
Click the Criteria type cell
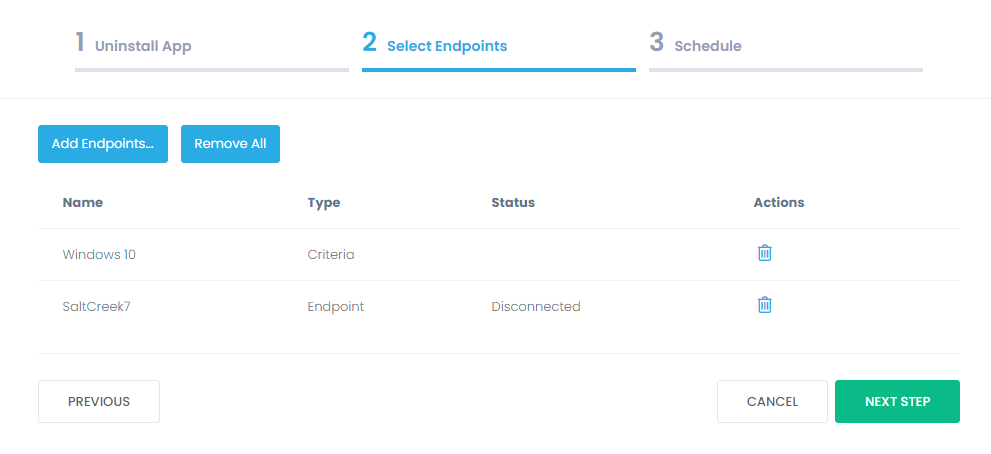(x=331, y=255)
